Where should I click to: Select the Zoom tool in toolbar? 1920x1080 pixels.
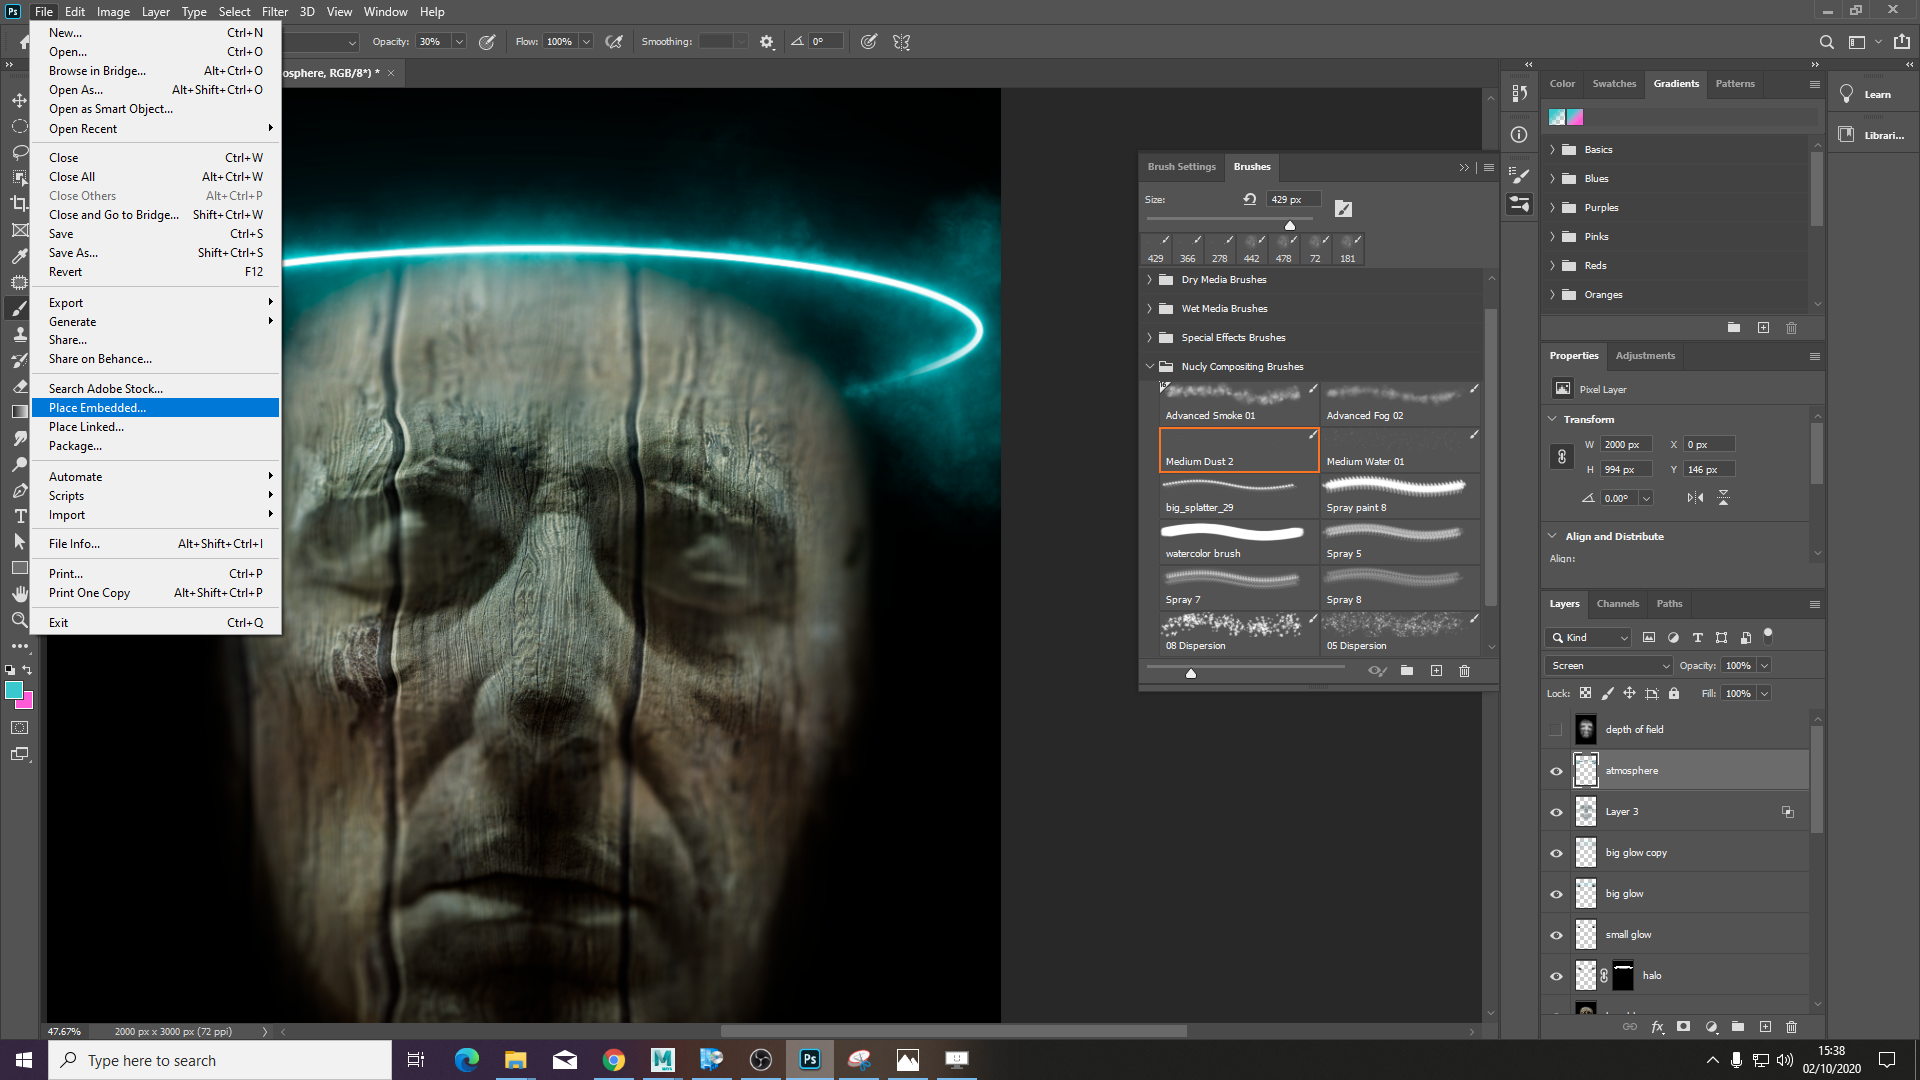(19, 620)
